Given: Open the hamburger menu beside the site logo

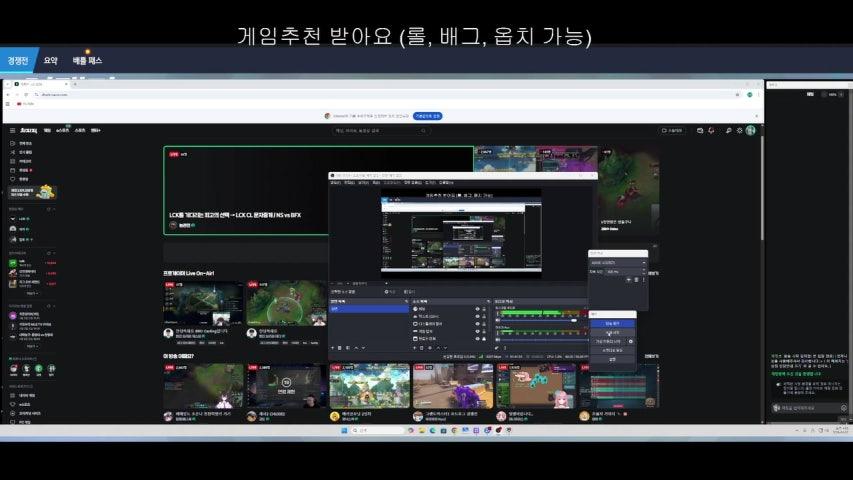Looking at the screenshot, I should (x=12, y=130).
